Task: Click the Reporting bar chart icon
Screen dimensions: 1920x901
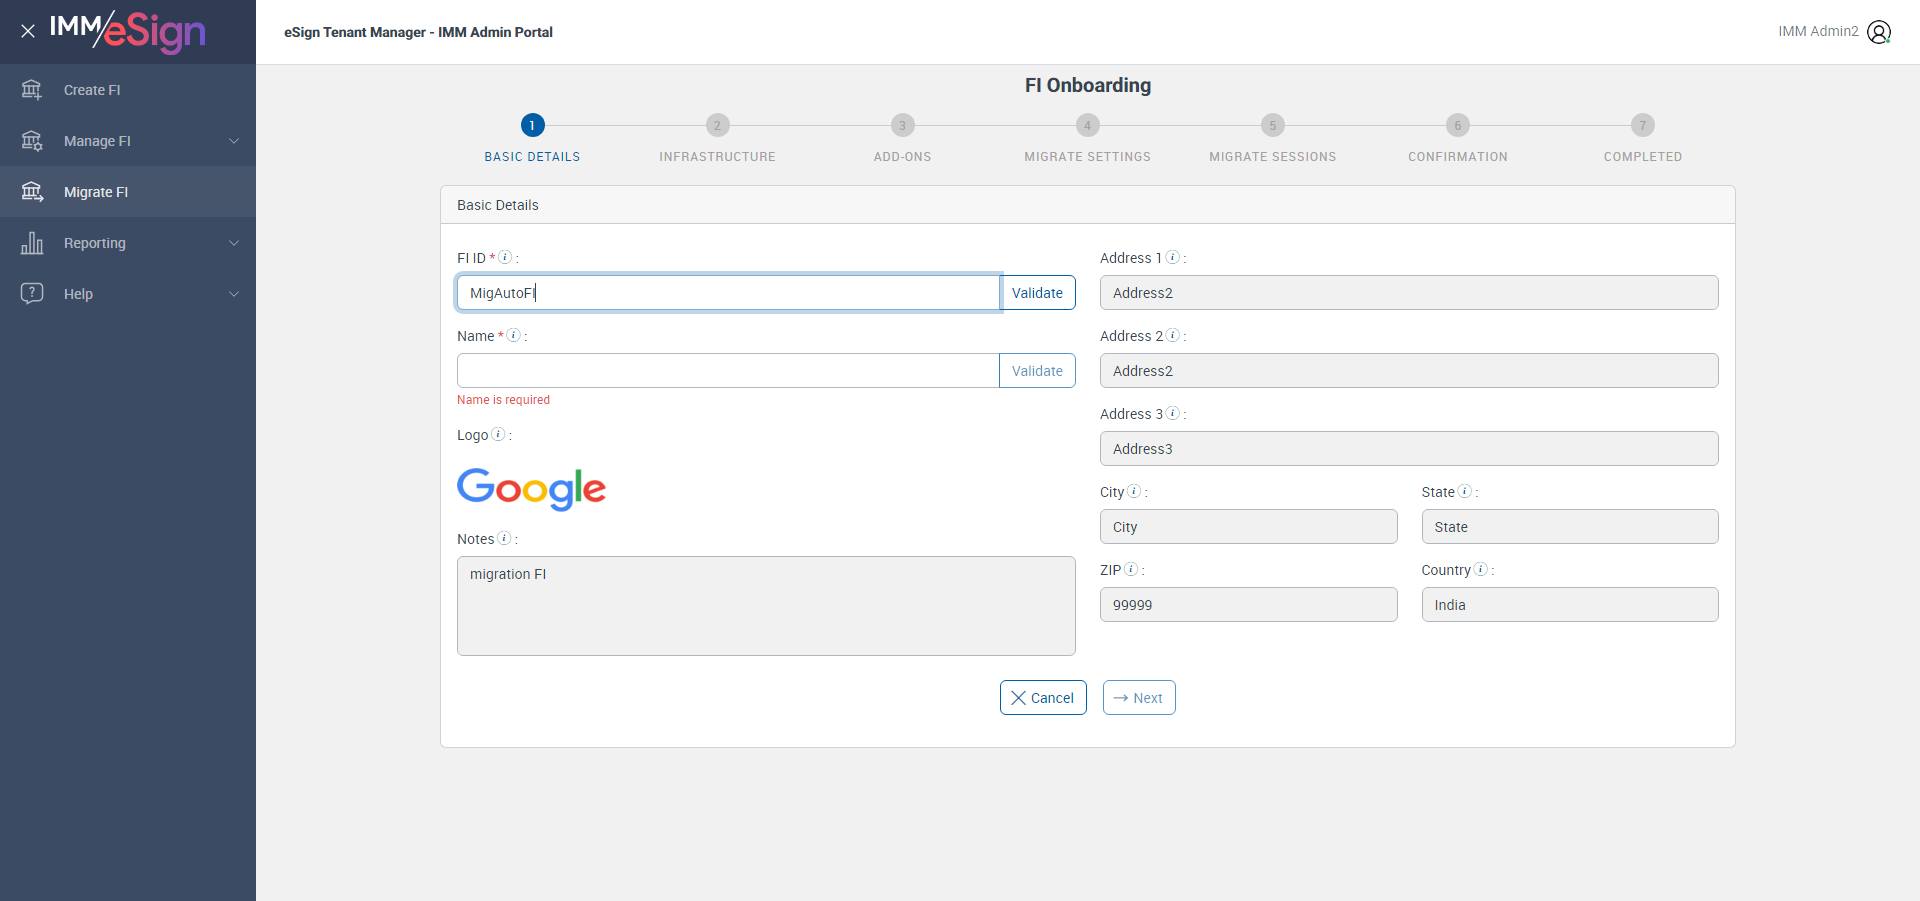Action: tap(32, 243)
